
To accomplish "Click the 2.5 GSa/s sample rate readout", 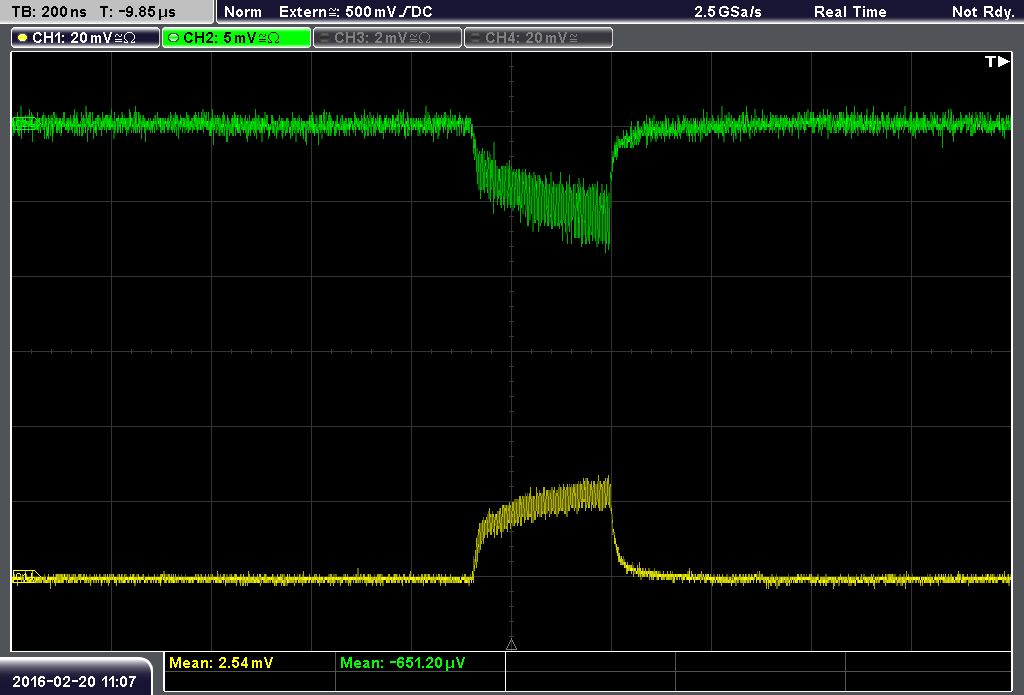I will [x=728, y=12].
